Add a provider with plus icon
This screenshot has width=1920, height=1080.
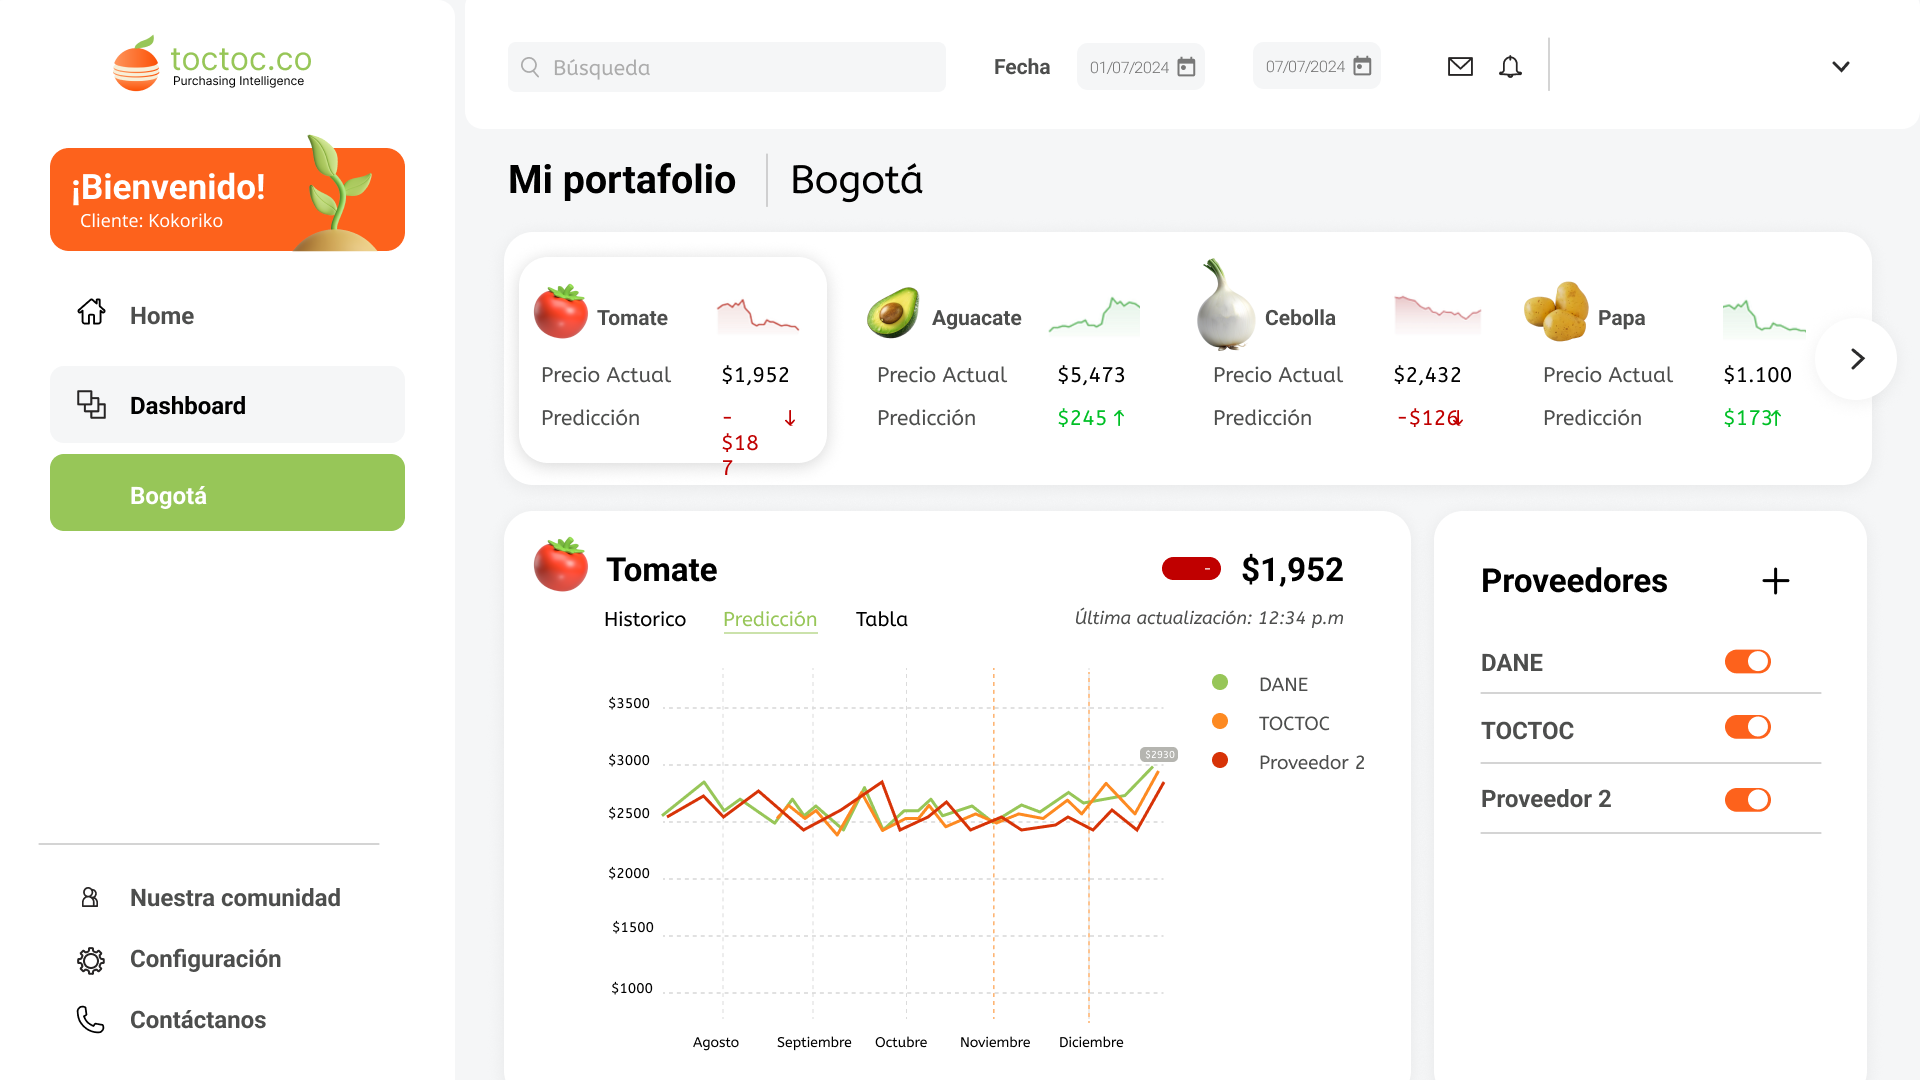coord(1775,581)
